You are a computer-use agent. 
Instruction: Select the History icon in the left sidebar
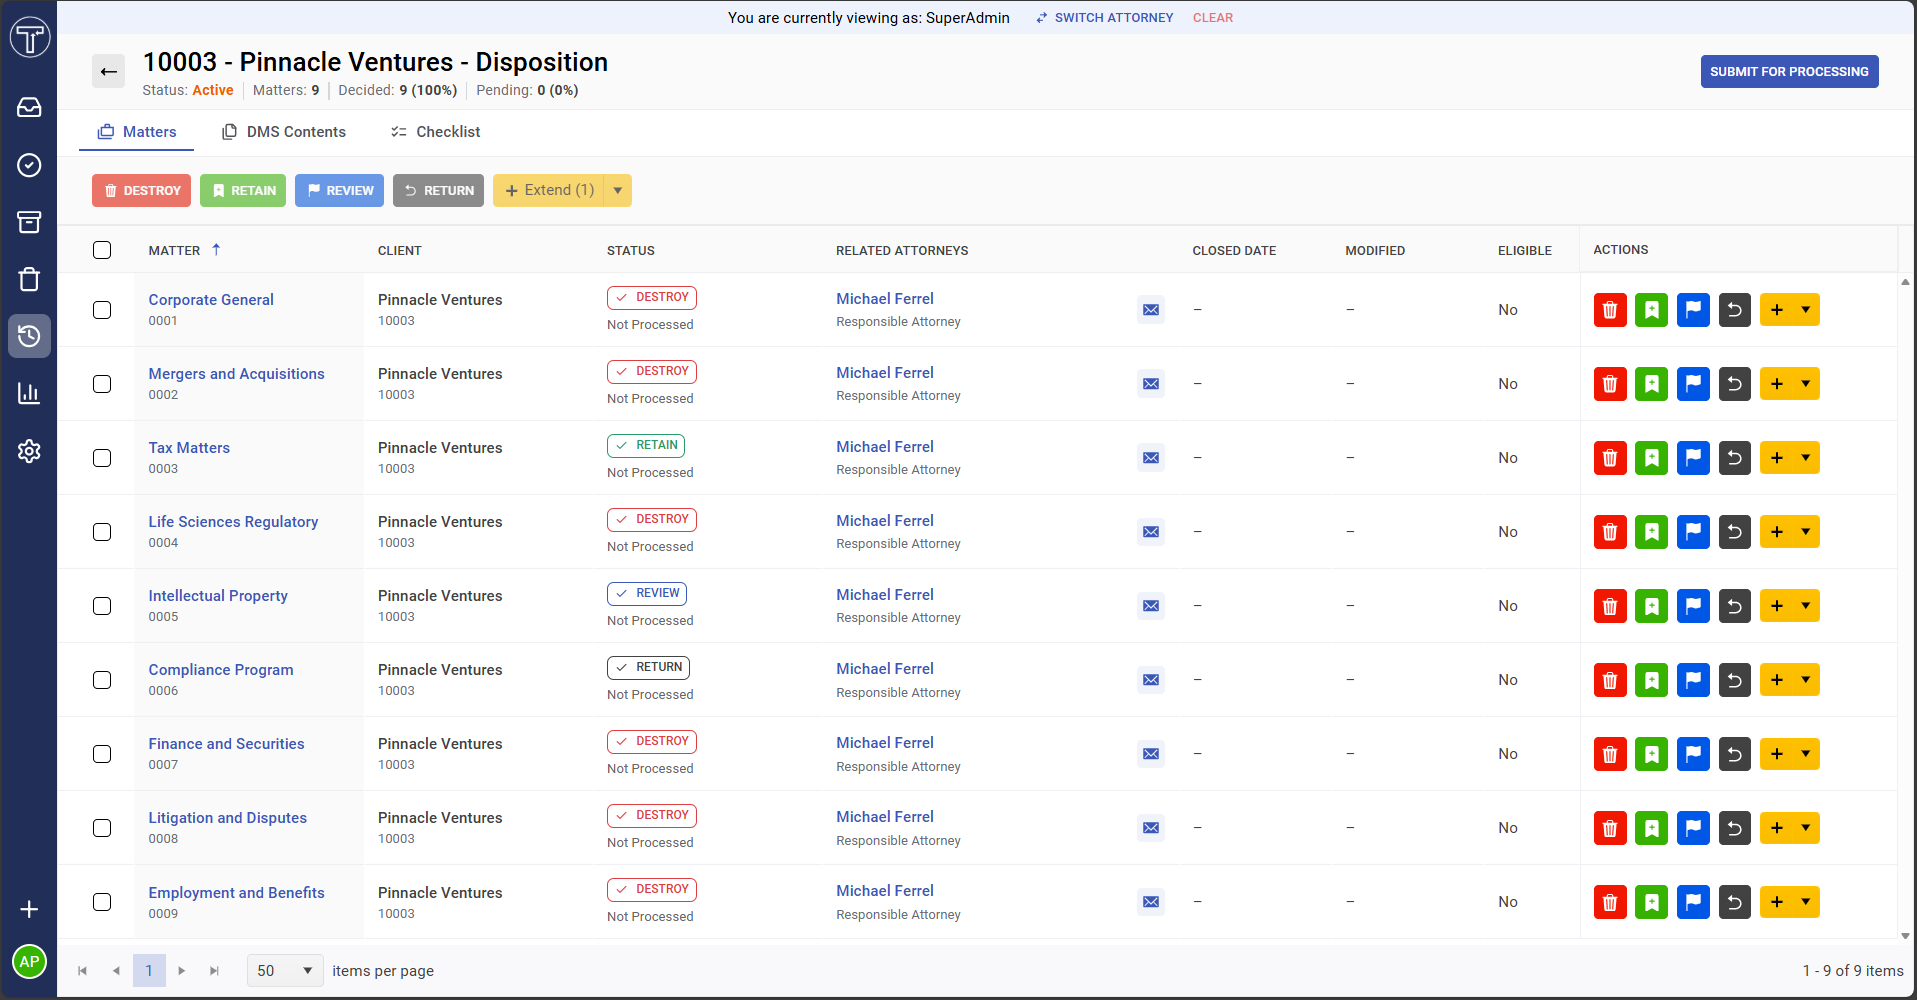(x=29, y=336)
